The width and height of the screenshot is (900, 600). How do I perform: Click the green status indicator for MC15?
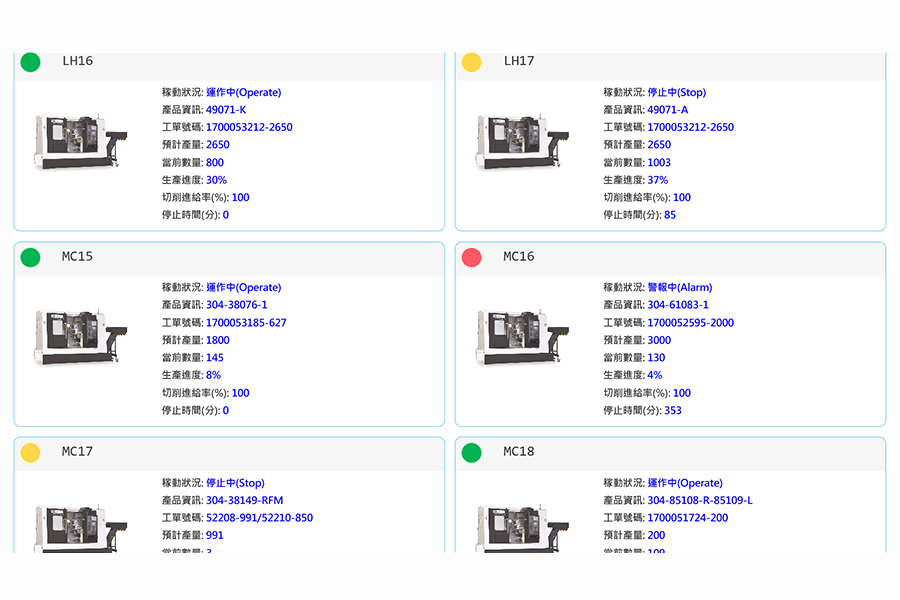[x=30, y=257]
